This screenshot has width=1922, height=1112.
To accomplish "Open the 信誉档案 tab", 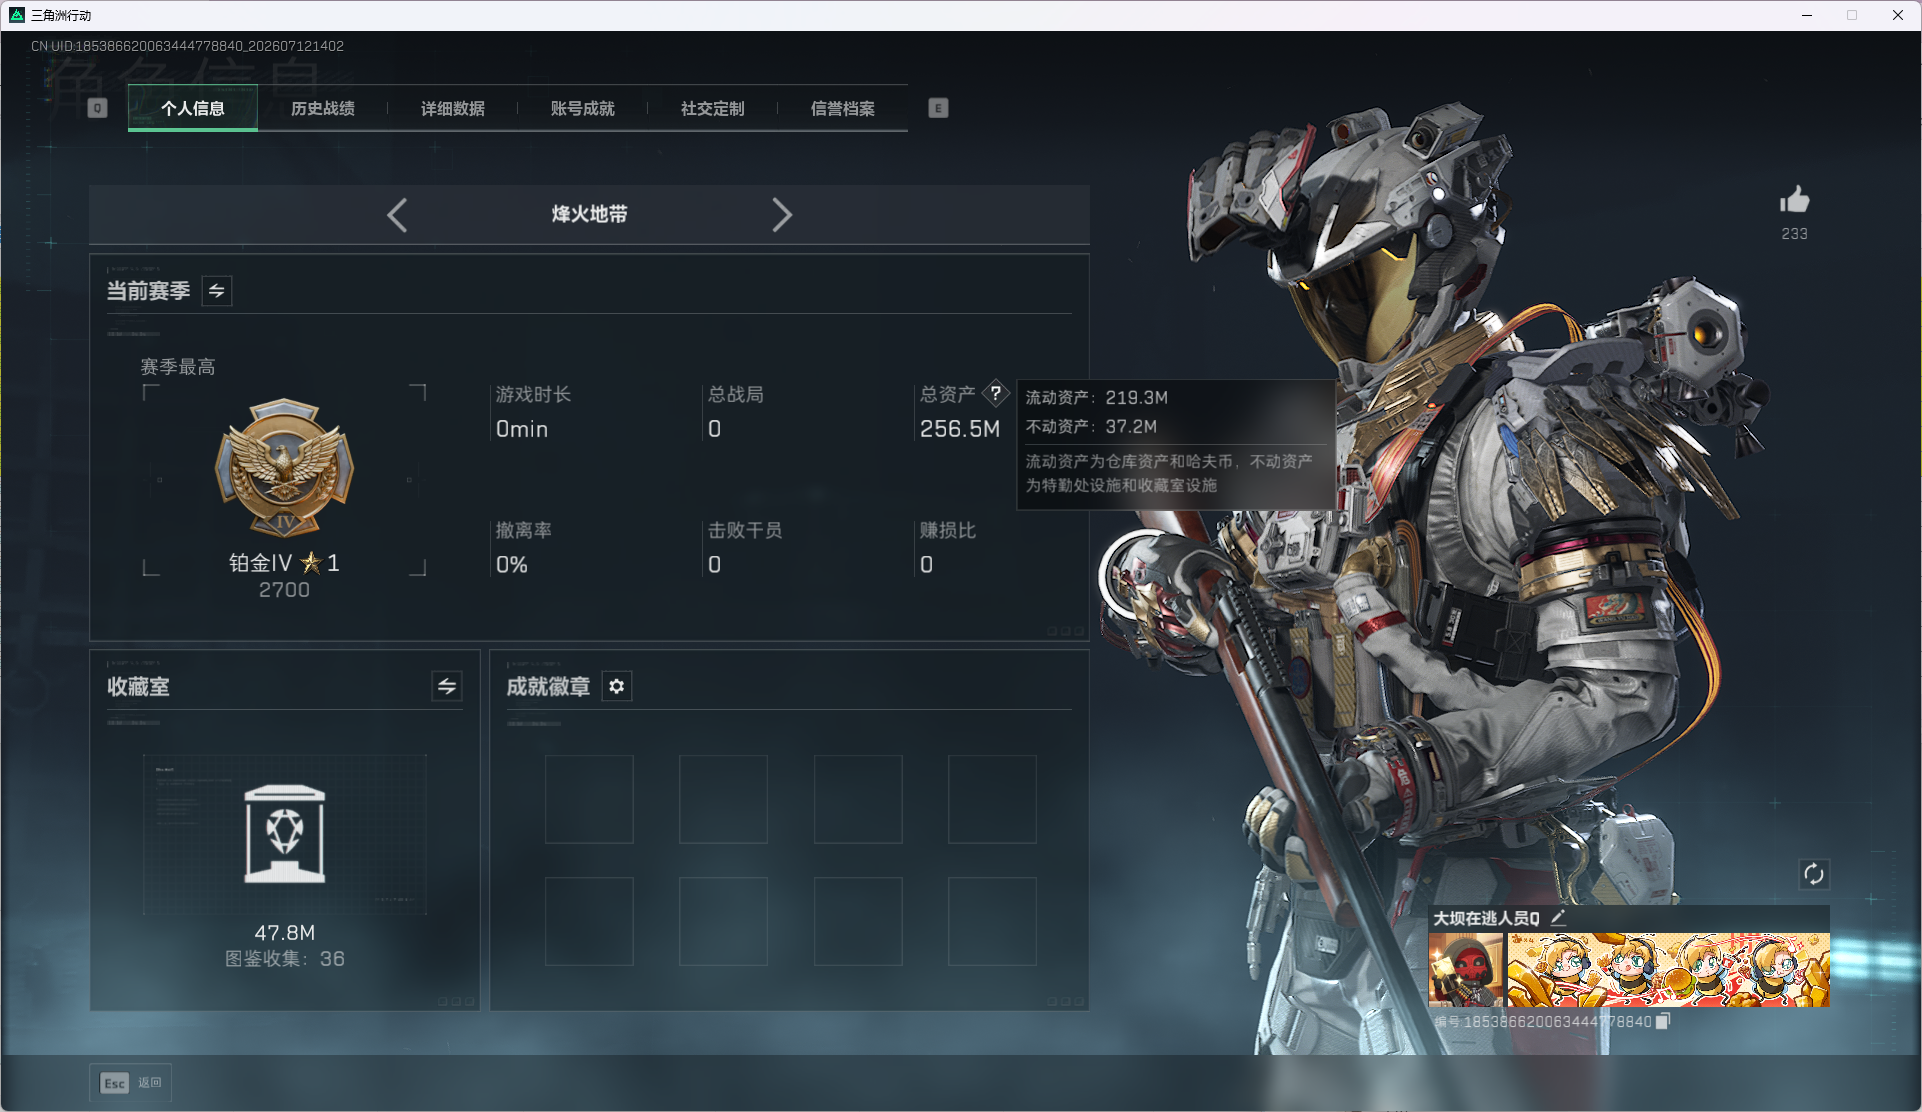I will [x=842, y=108].
